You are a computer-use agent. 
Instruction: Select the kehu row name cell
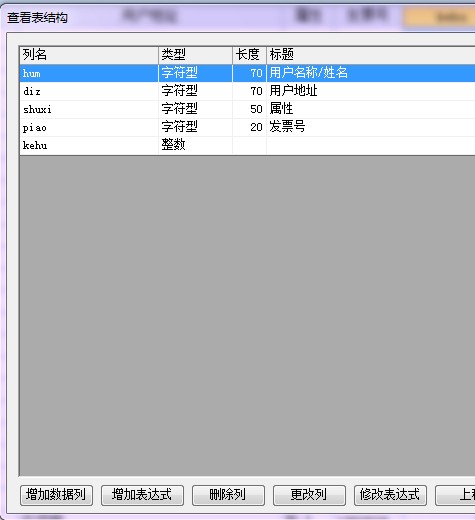89,145
